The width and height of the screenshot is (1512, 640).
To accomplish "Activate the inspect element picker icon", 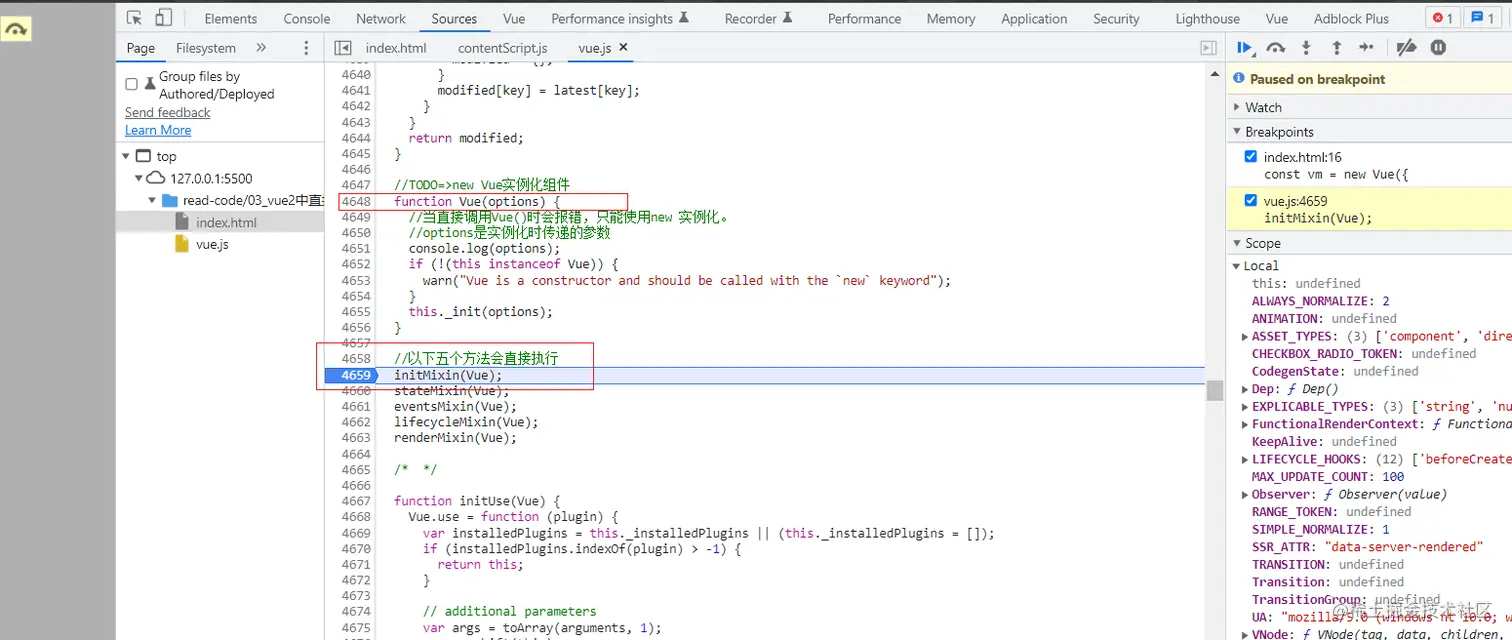I will pos(135,18).
